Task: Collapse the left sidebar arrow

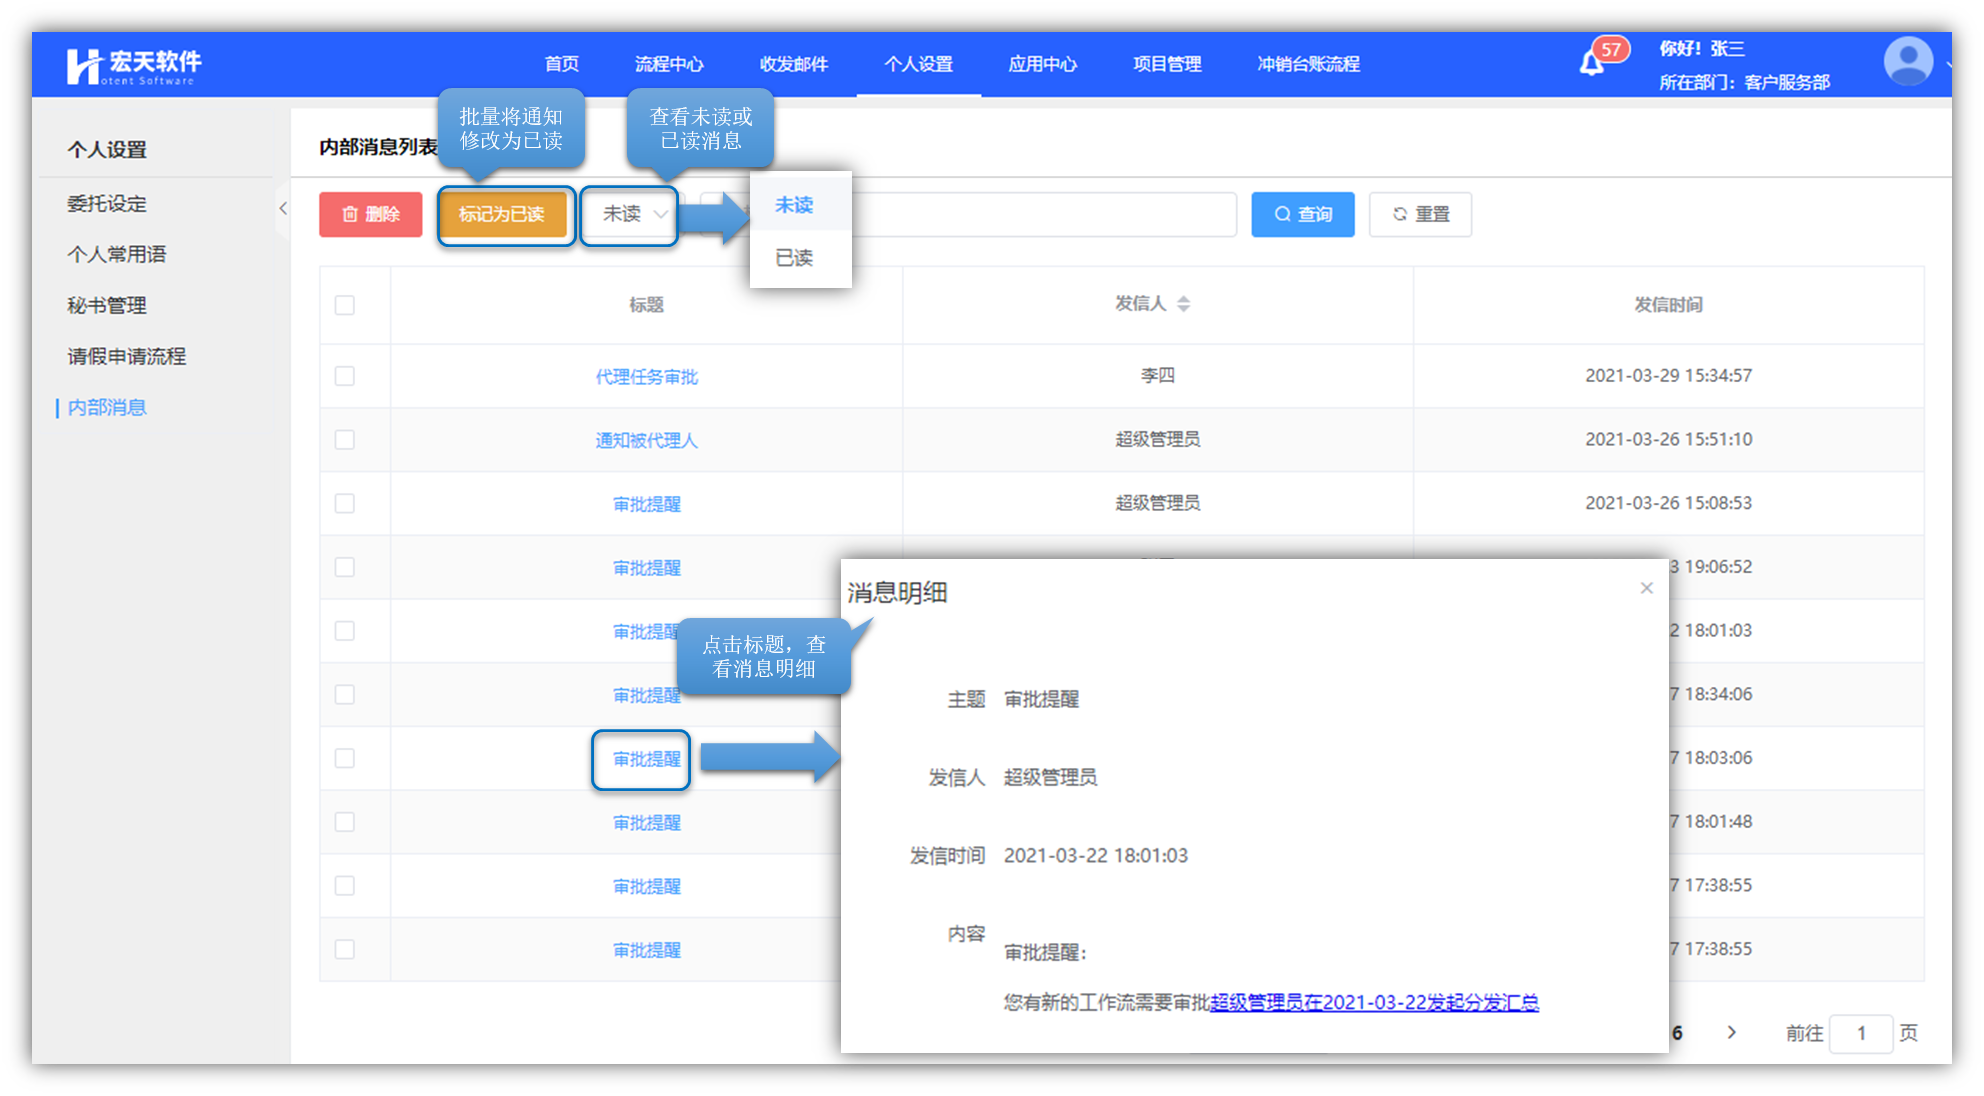Action: [x=283, y=208]
